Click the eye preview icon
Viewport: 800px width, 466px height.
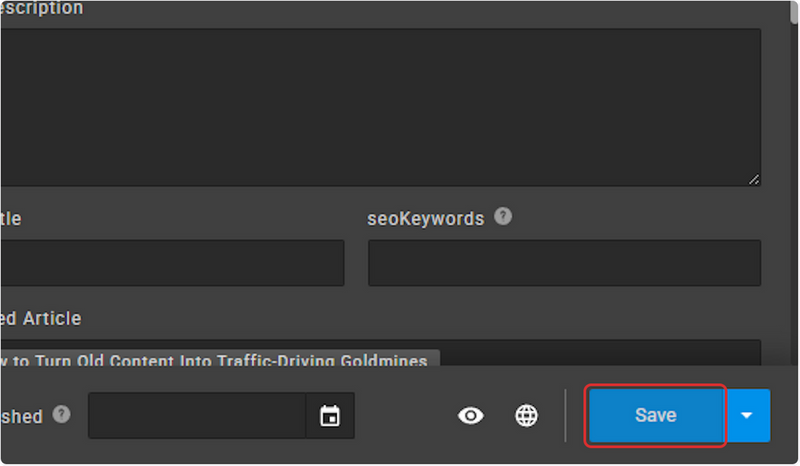(x=470, y=415)
